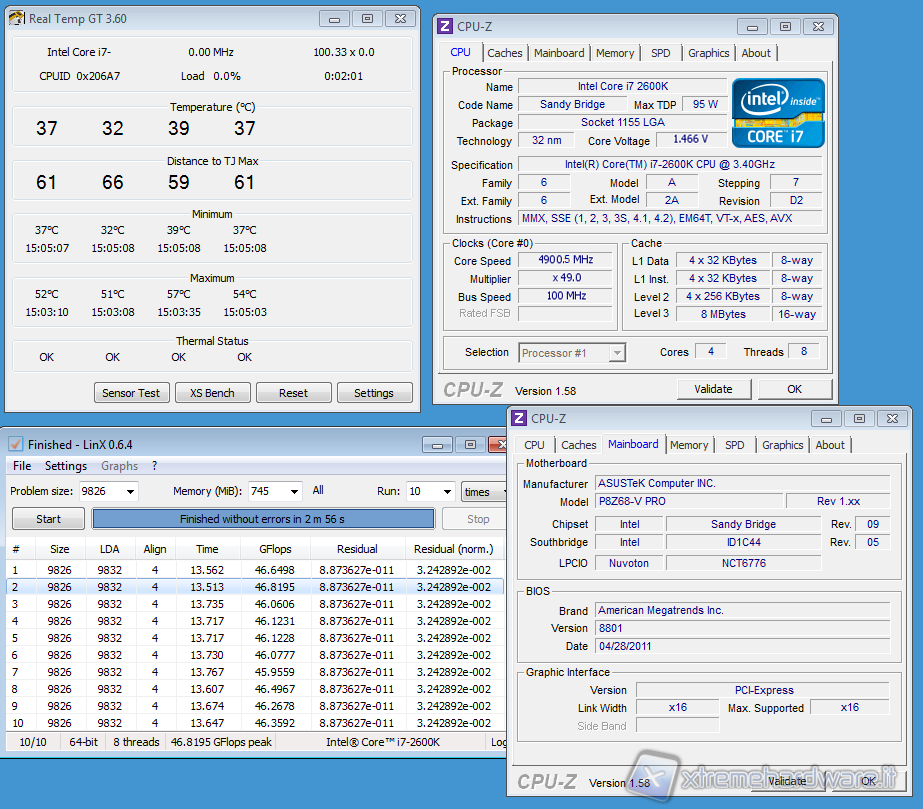This screenshot has width=923, height=809.
Task: Open the Memory (MiB) combo box
Action: click(293, 492)
